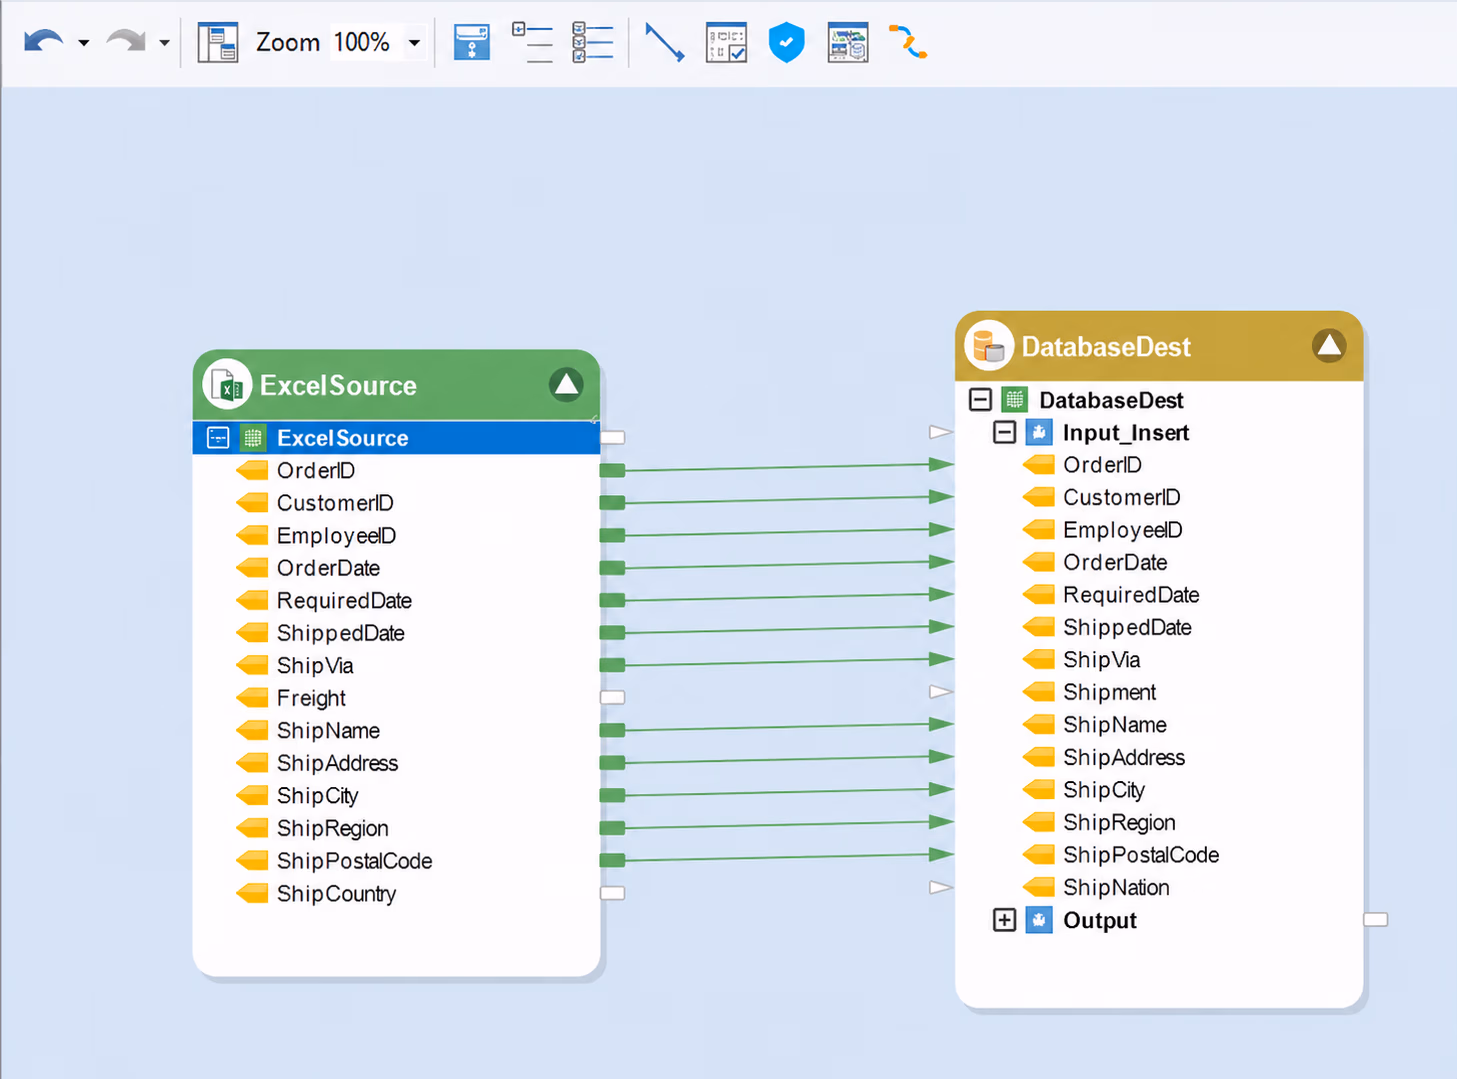Click the Output node's right-side port
Screen dimensions: 1457x1079
click(x=1376, y=919)
